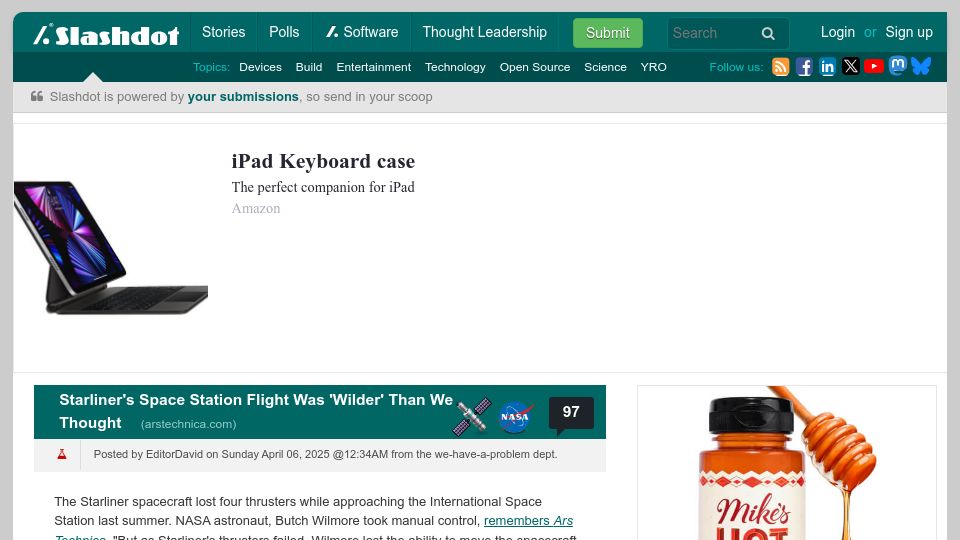Open the 97 comments bubble

(x=571, y=413)
